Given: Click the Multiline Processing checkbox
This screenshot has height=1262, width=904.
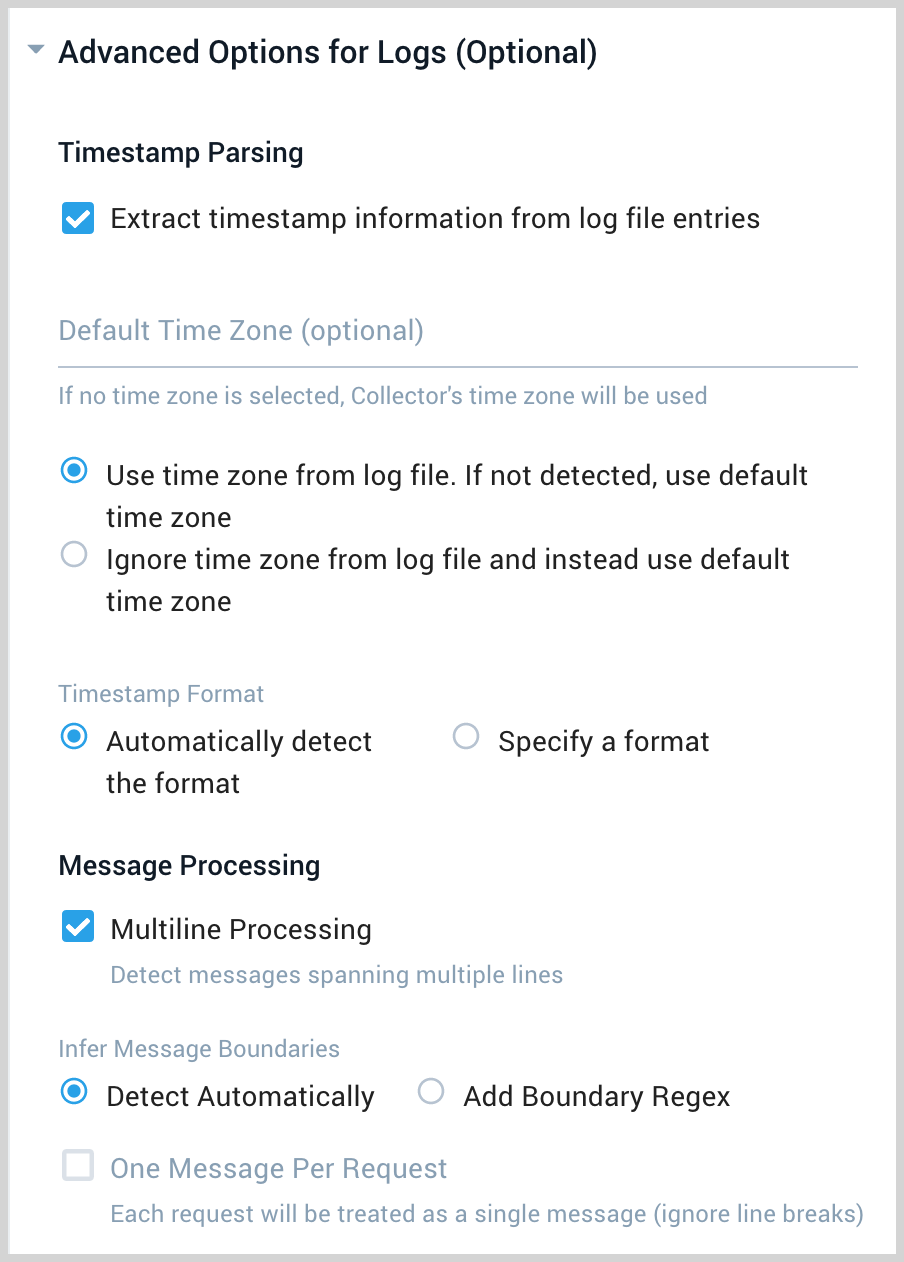Looking at the screenshot, I should pyautogui.click(x=77, y=926).
